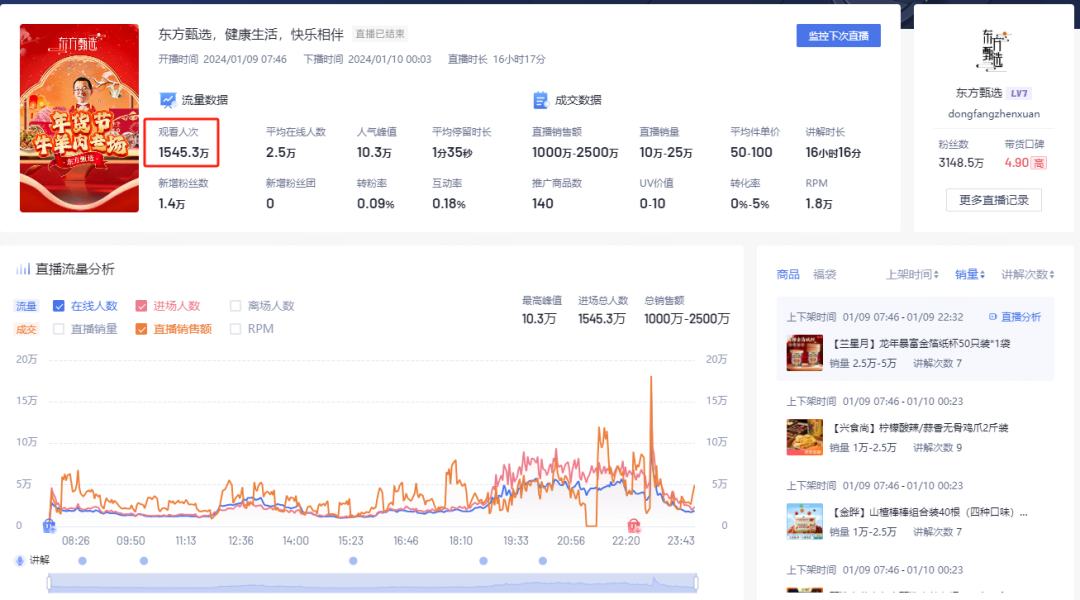The width and height of the screenshot is (1080, 600).
Task: Click the 直播已结束 status tag
Action: pyautogui.click(x=380, y=34)
